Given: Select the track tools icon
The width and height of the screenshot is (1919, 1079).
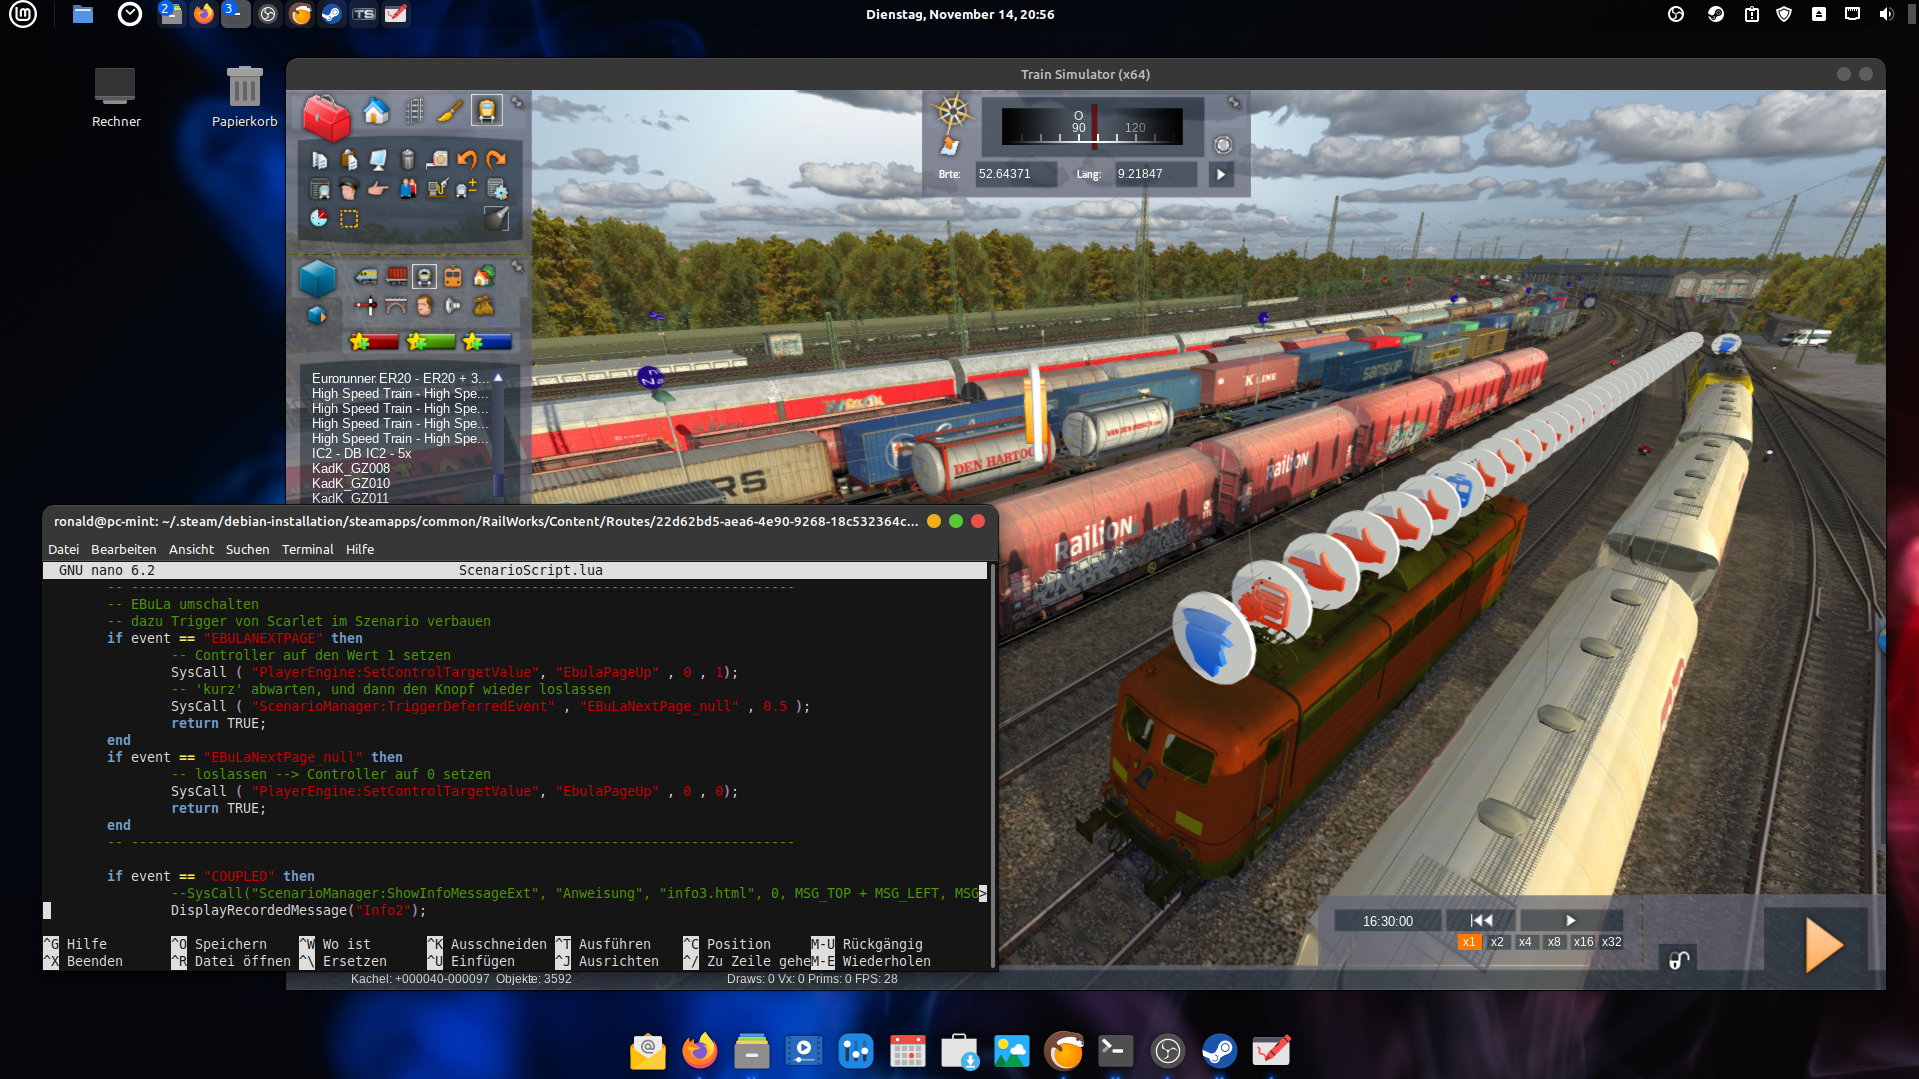Looking at the screenshot, I should tap(414, 111).
